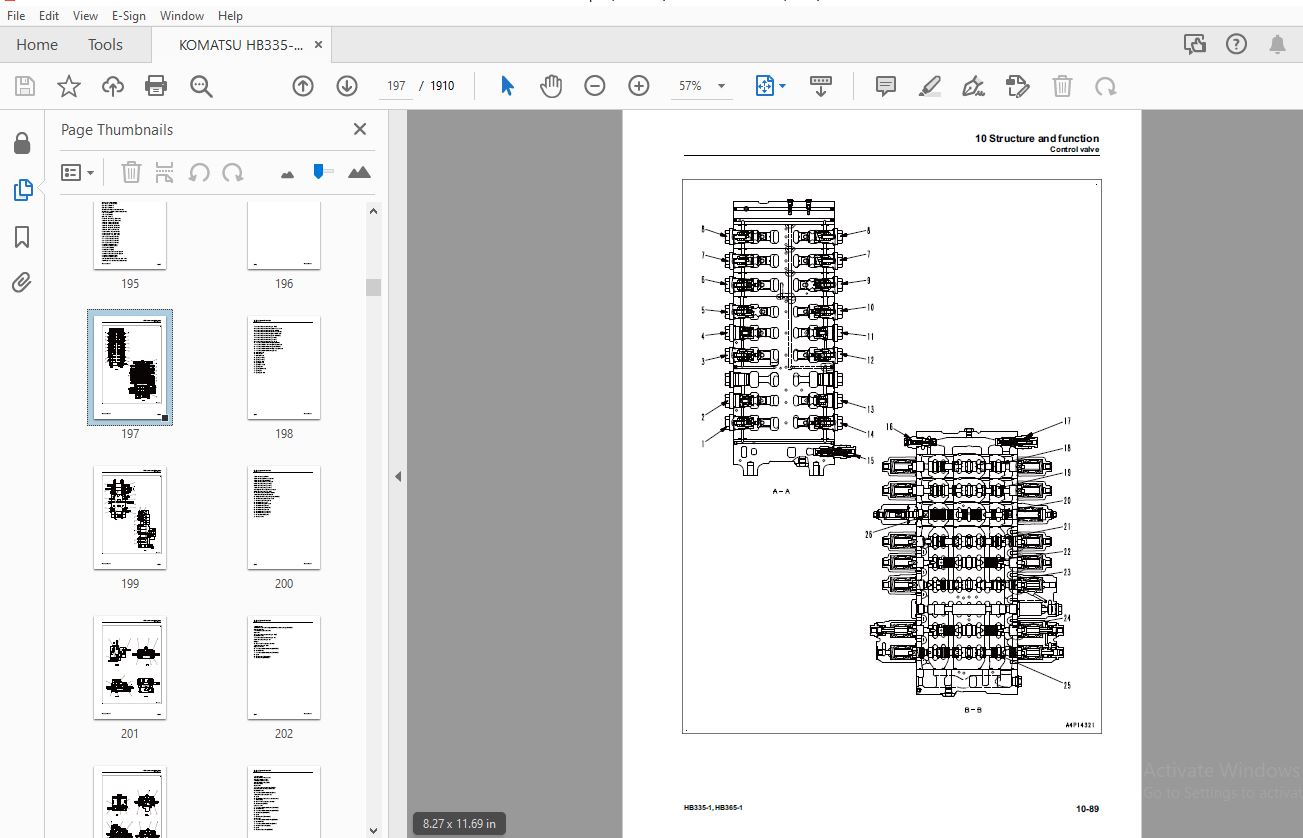
Task: Switch to the Tools tab
Action: point(105,44)
